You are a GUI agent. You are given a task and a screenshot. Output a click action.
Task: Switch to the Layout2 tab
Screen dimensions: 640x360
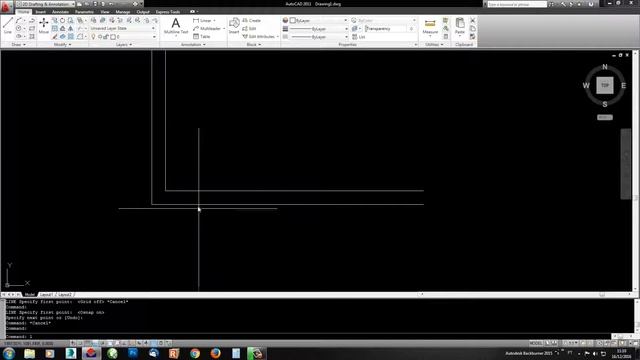65,294
